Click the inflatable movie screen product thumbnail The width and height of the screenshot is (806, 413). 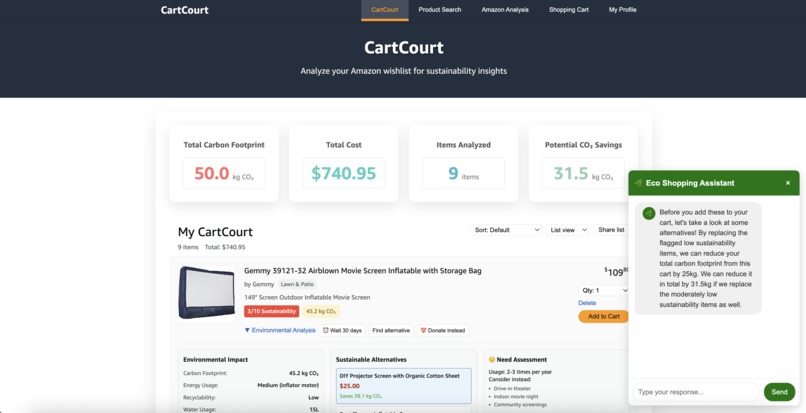[x=207, y=293]
